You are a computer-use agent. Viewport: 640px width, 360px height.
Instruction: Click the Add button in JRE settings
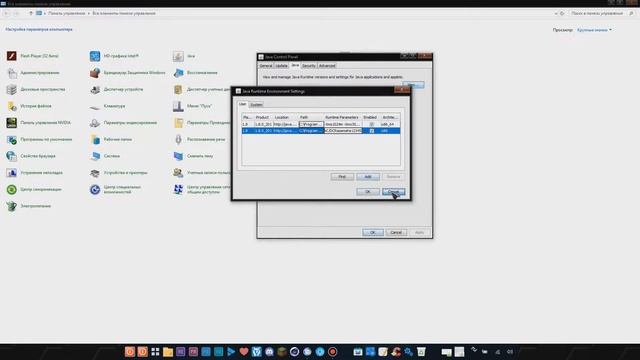pos(368,177)
